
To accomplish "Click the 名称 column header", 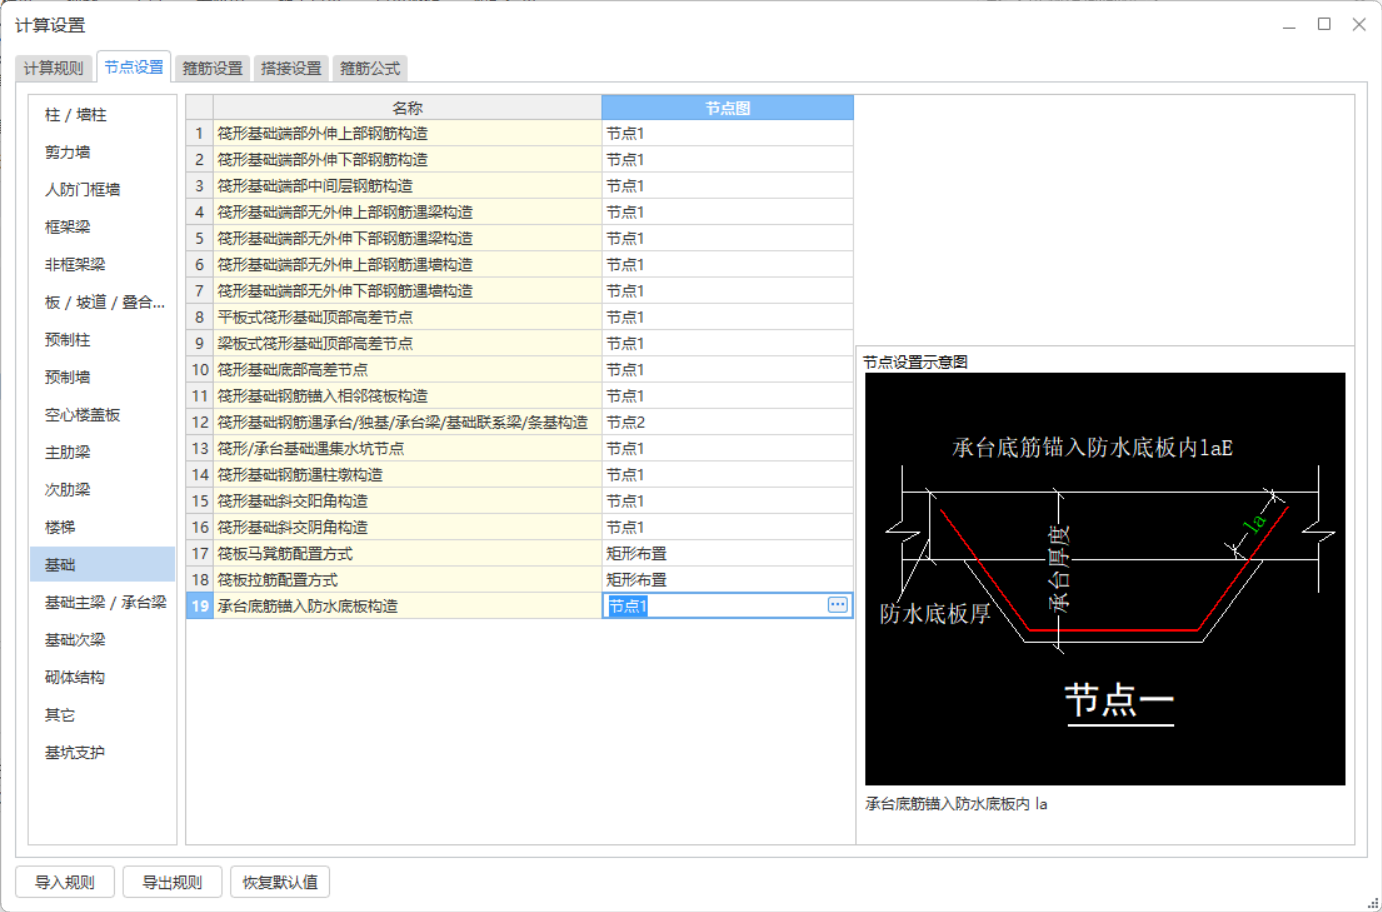I will point(407,108).
